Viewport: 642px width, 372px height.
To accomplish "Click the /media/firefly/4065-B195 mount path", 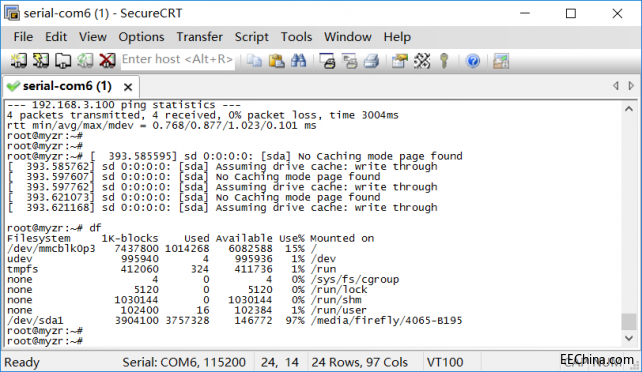I will (x=387, y=320).
